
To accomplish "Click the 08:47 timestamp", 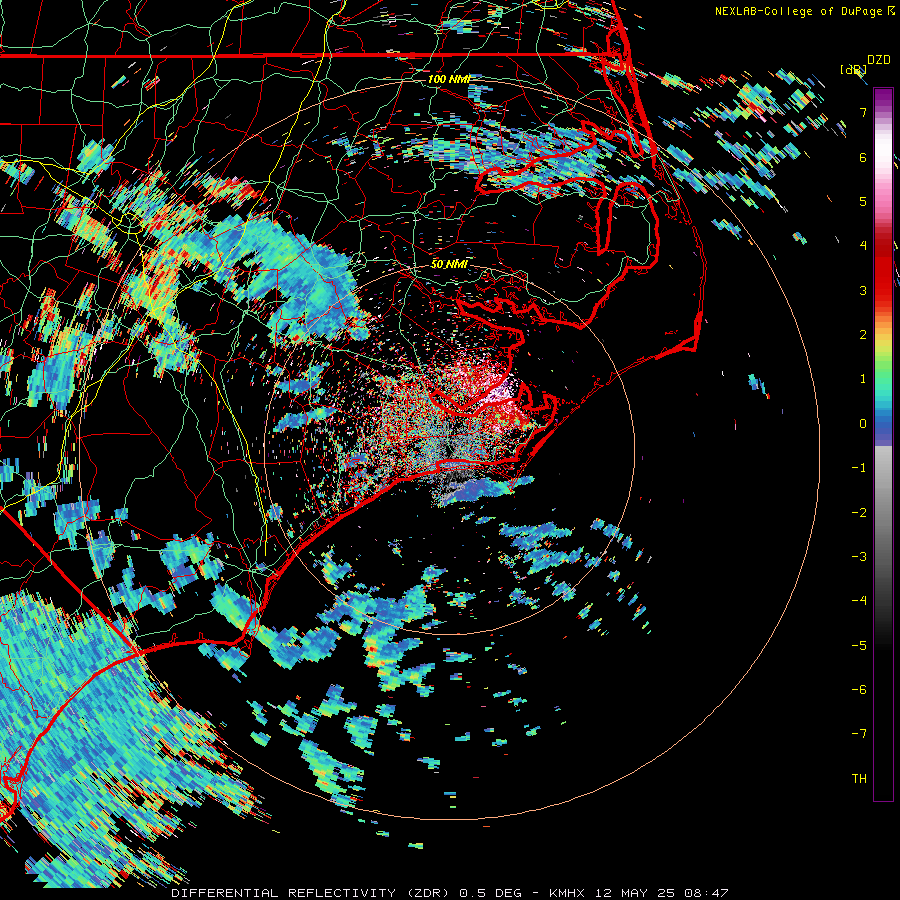I will tap(707, 893).
